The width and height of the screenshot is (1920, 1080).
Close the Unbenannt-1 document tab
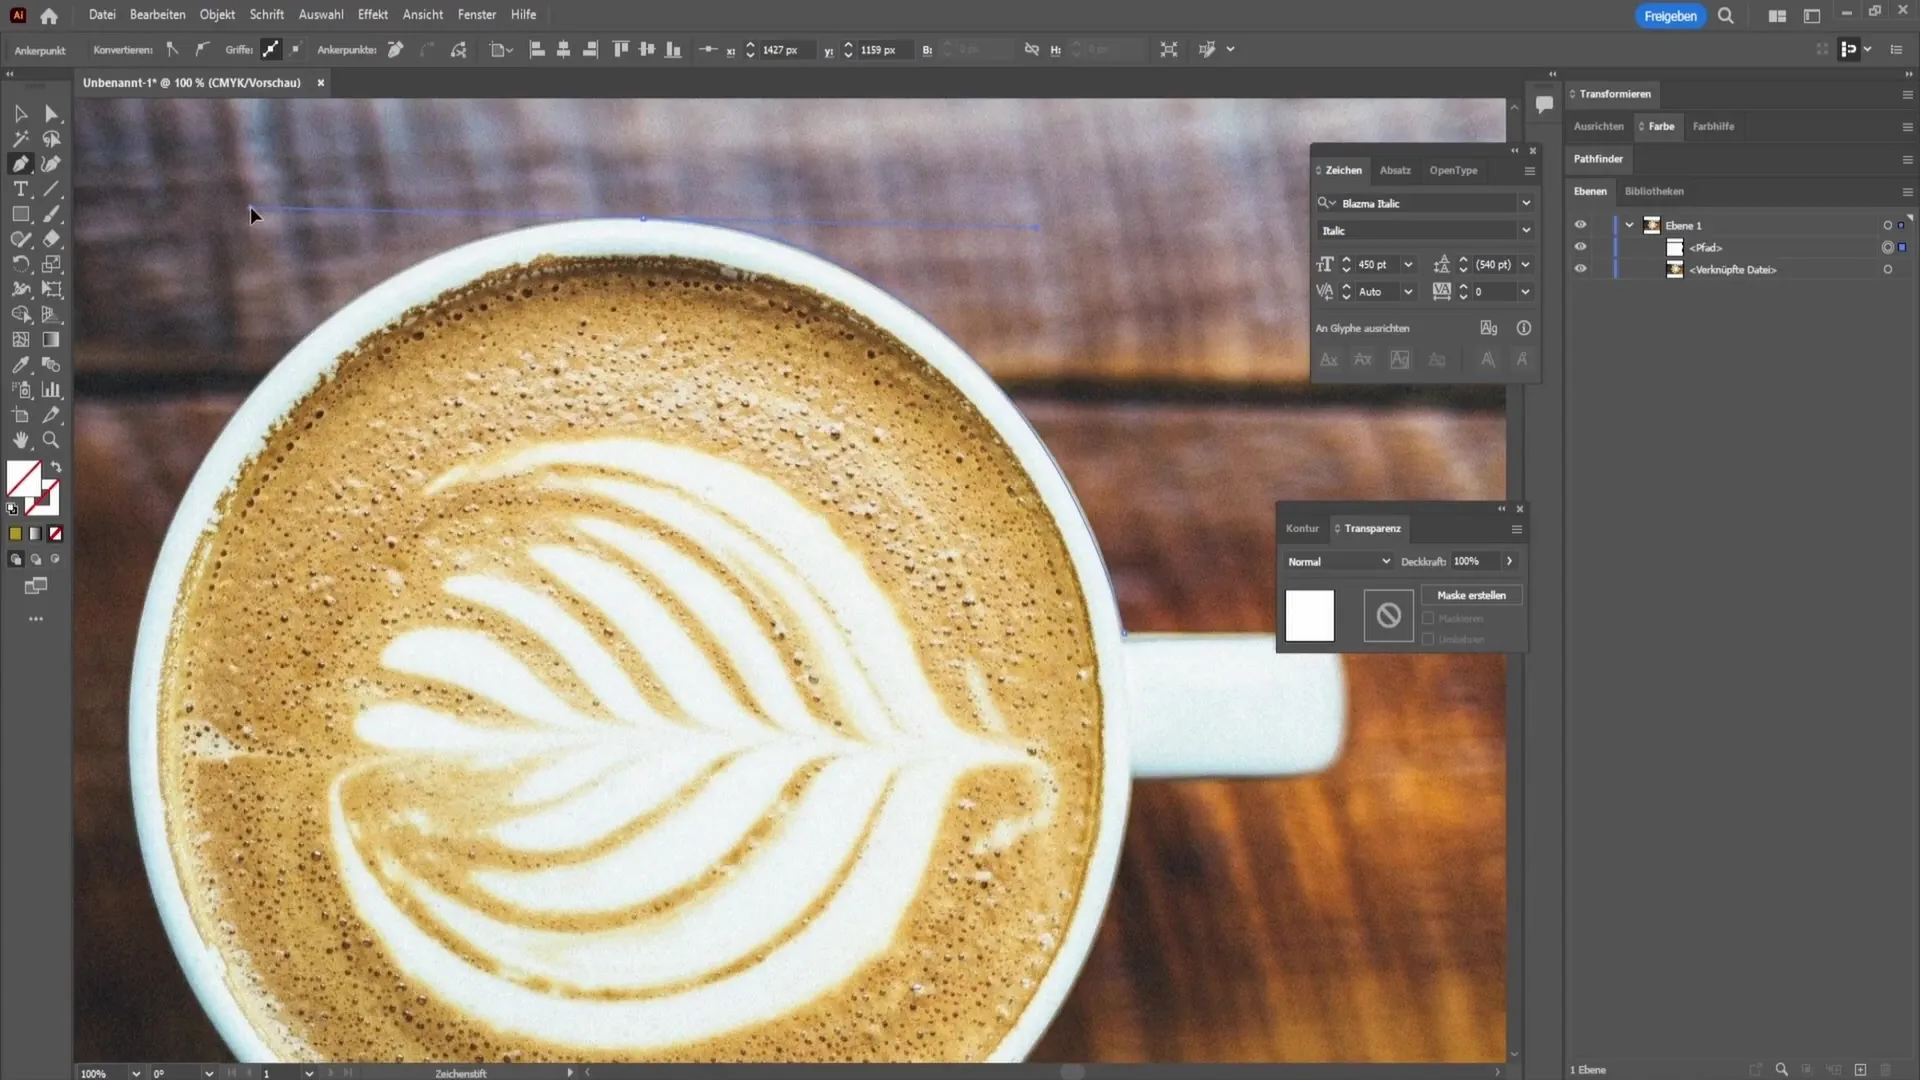point(321,83)
